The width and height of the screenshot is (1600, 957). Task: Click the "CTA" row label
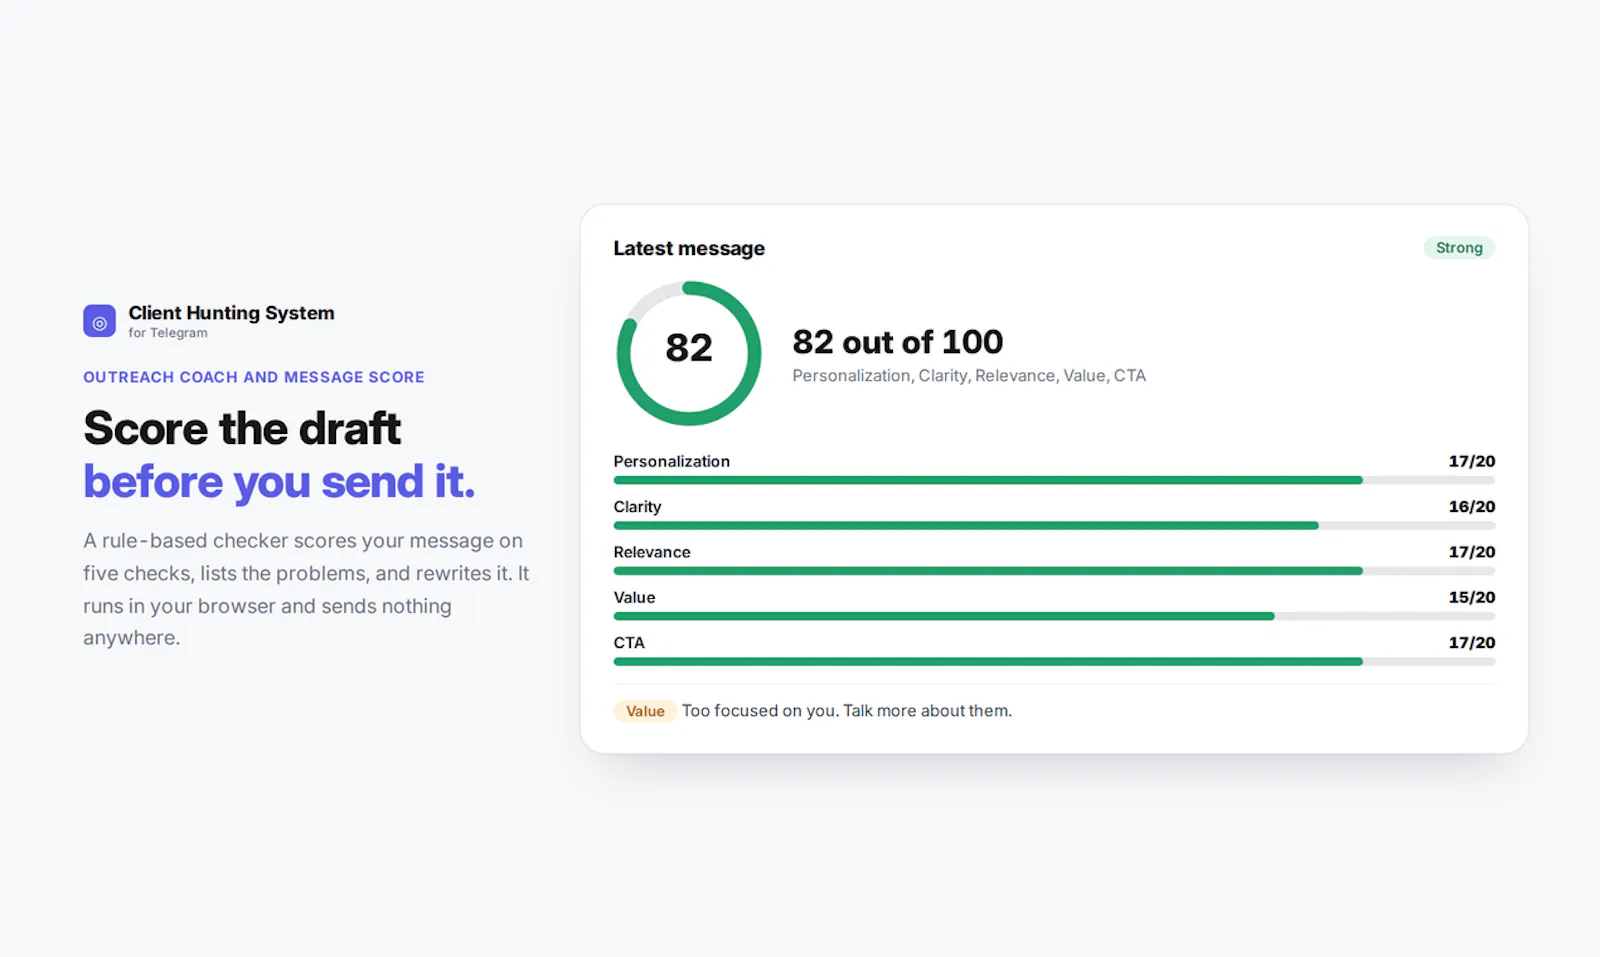point(629,643)
